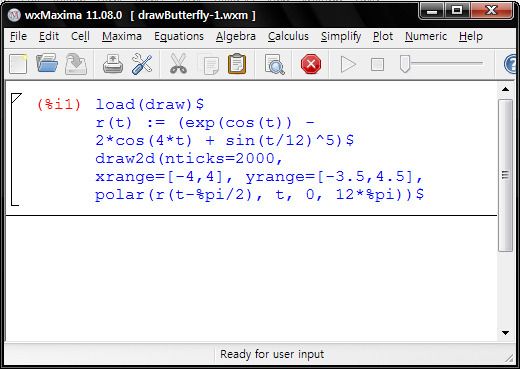520x369 pixels.
Task: Open a file with the folder icon
Action: [x=47, y=63]
